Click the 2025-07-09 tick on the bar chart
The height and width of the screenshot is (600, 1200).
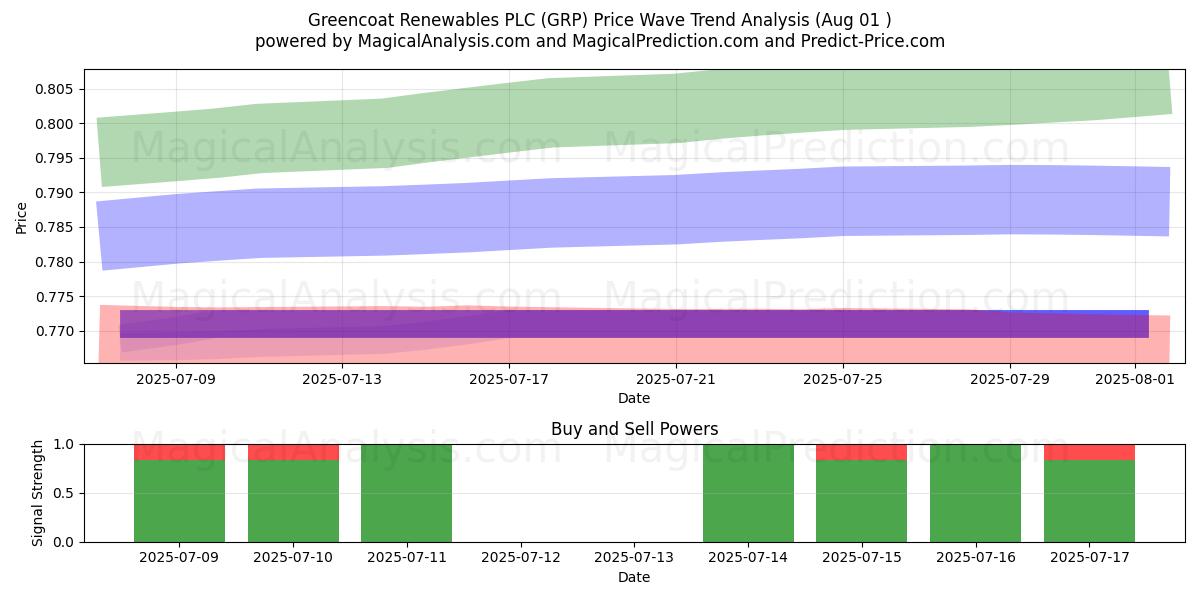coord(179,558)
